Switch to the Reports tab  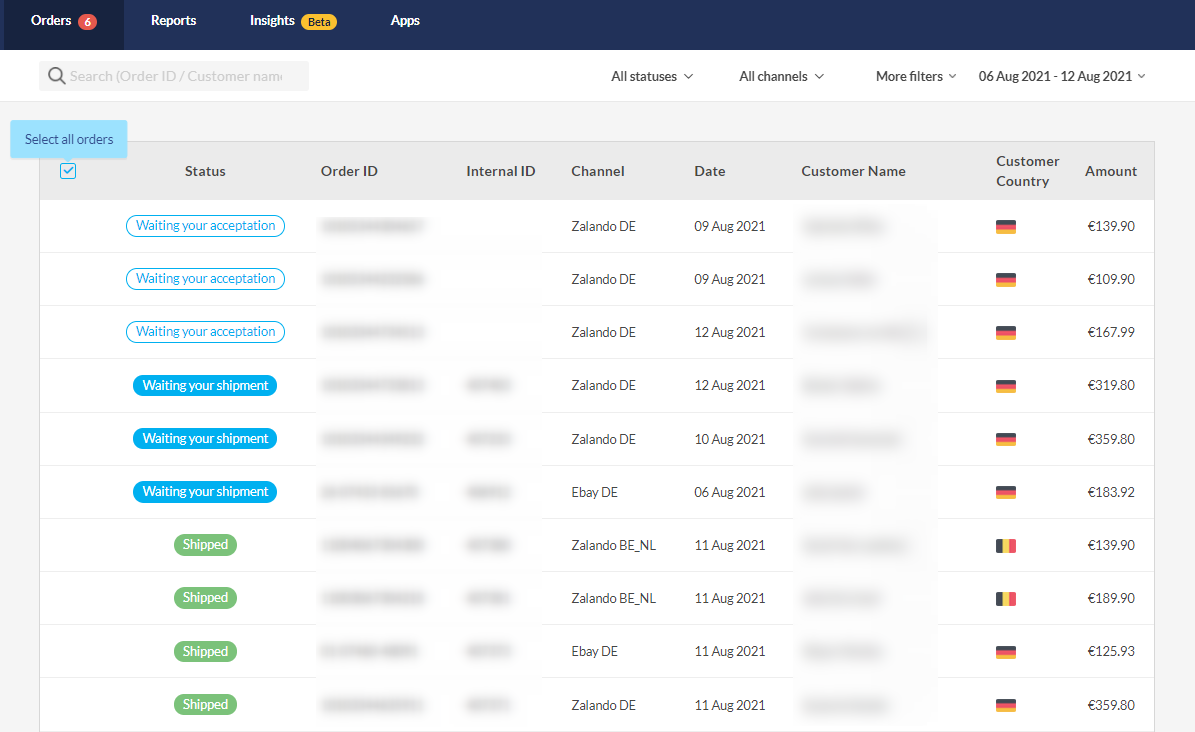tap(173, 21)
